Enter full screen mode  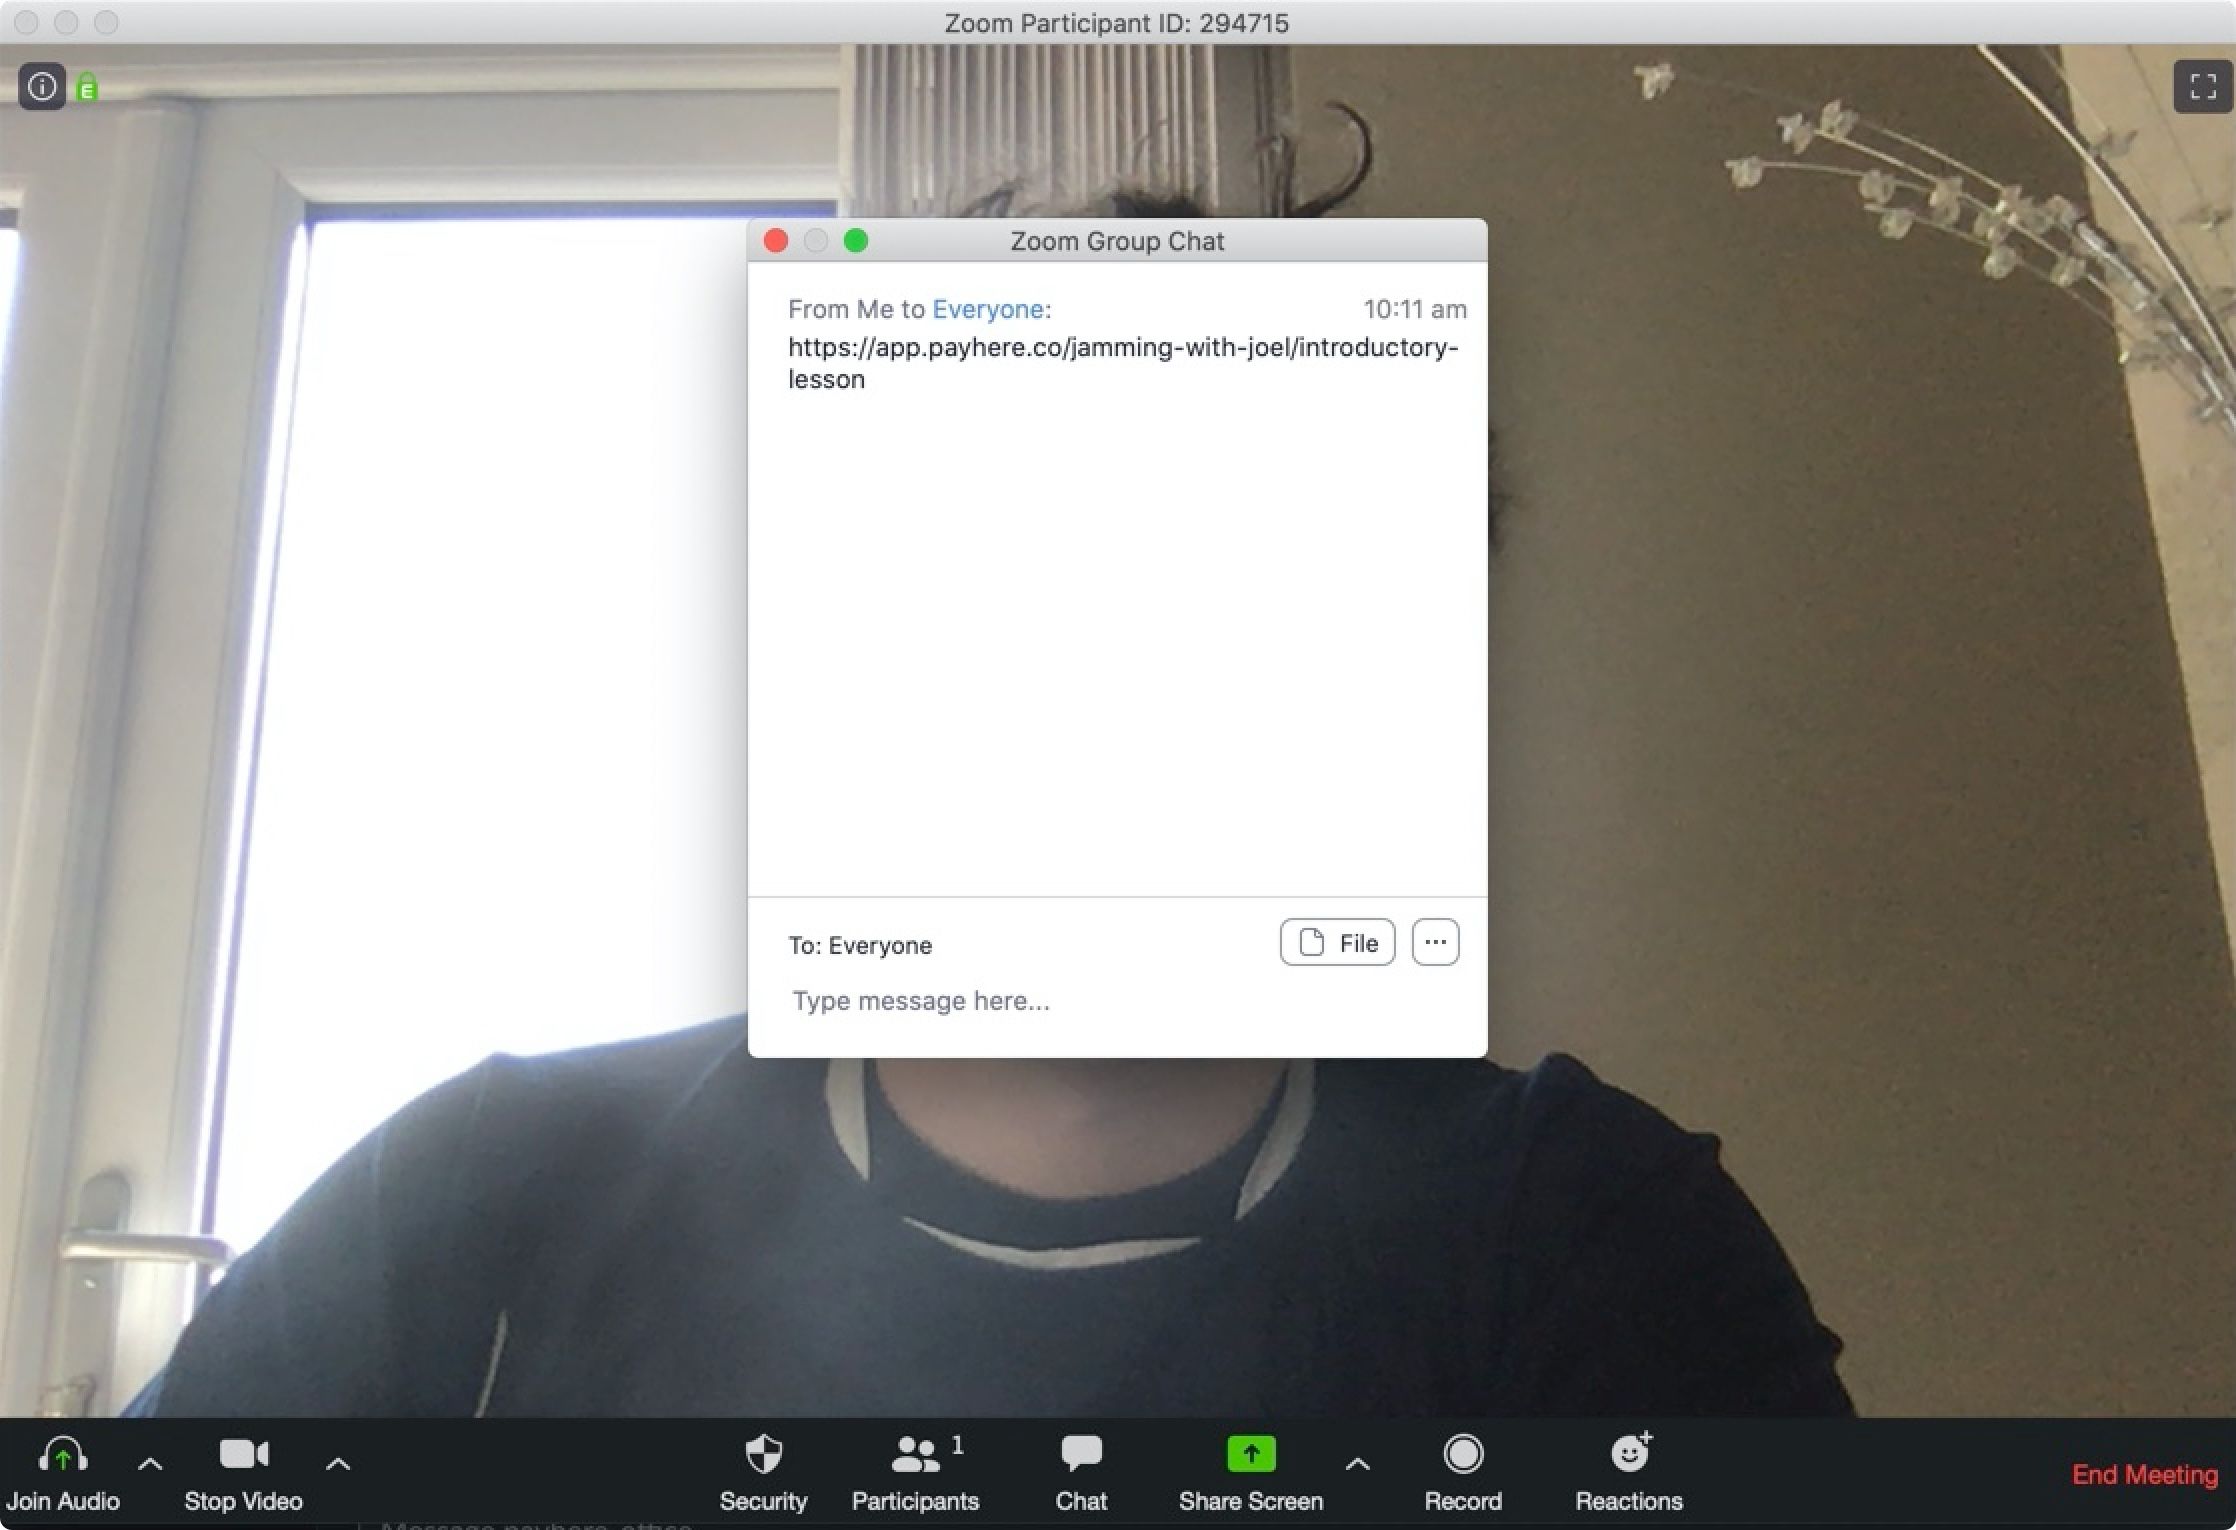[x=2203, y=87]
